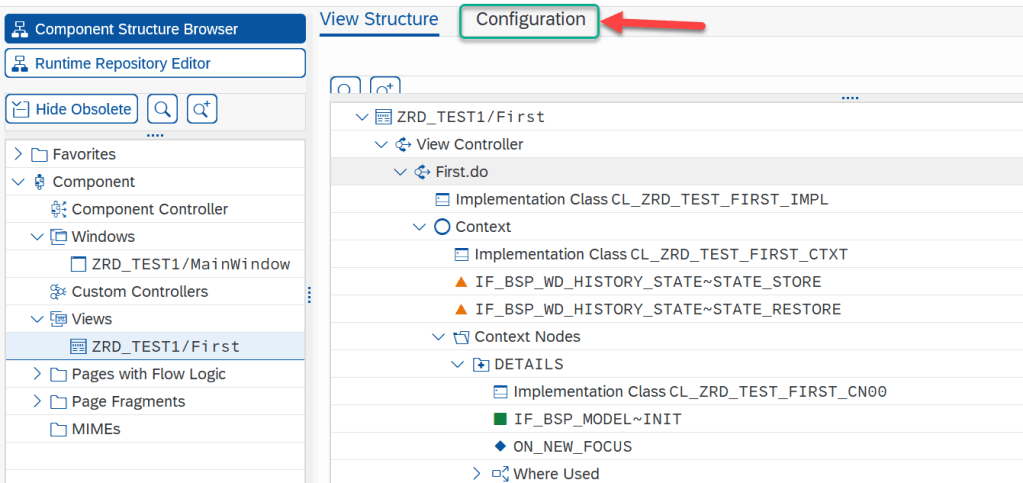Collapse the Context Nodes branch
Viewport: 1023px width, 483px height.
coord(438,337)
